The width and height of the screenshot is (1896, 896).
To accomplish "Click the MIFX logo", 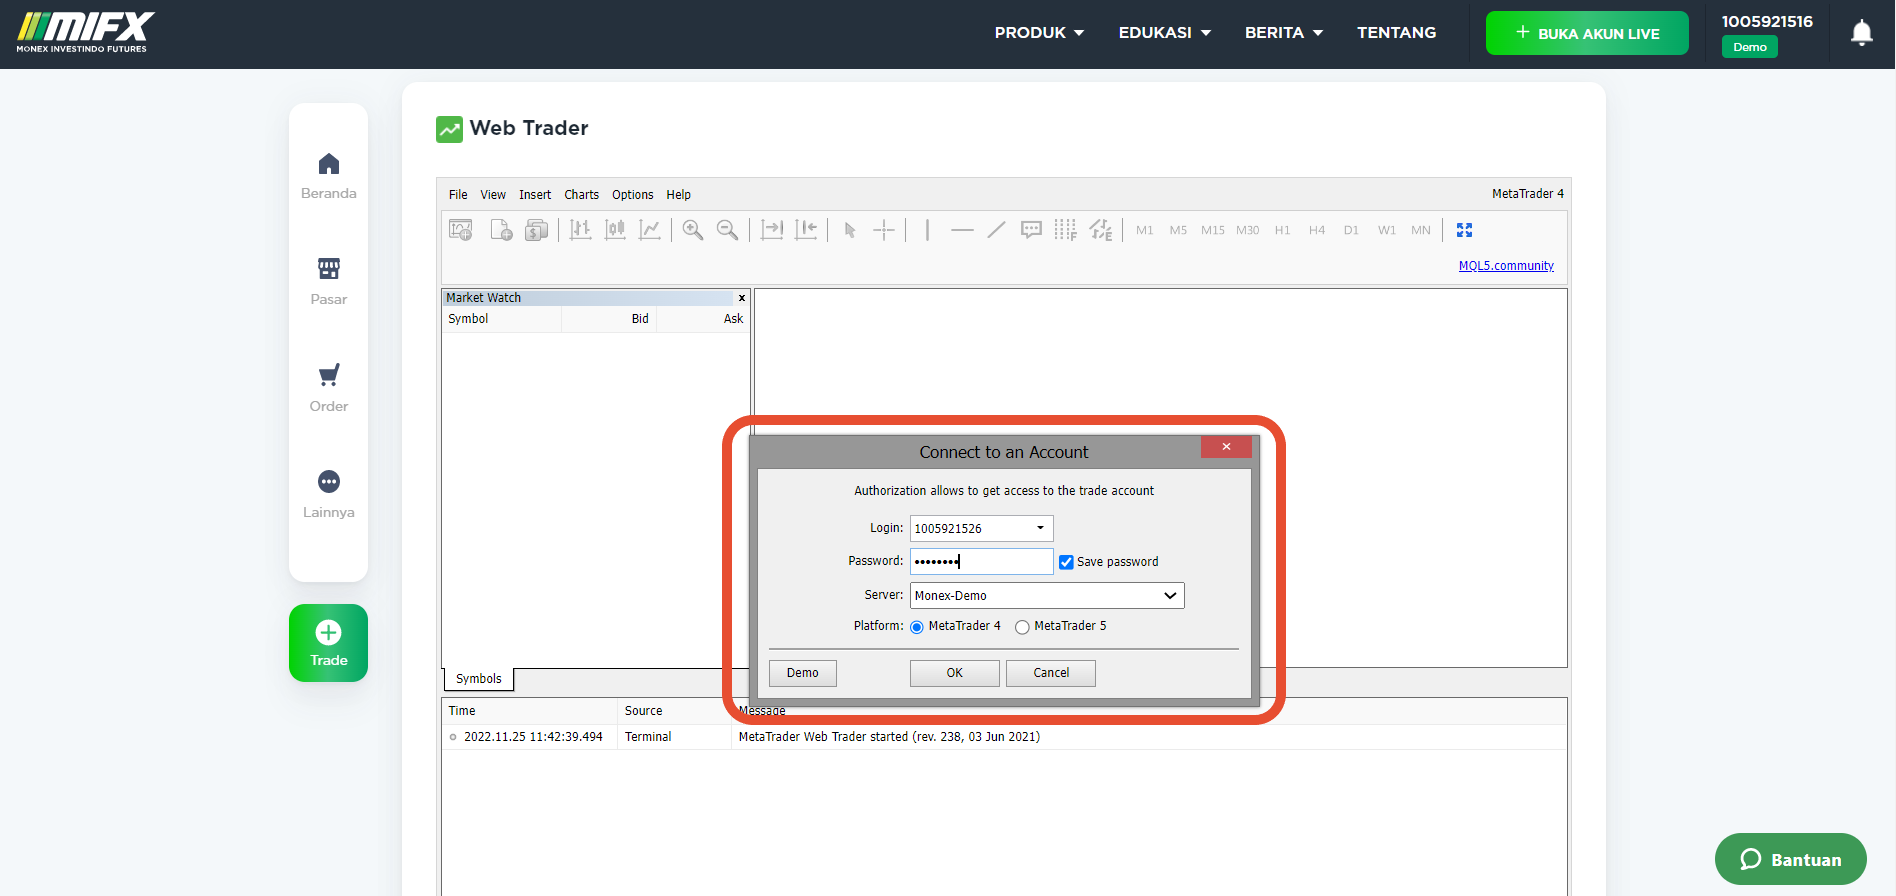I will pyautogui.click(x=85, y=33).
